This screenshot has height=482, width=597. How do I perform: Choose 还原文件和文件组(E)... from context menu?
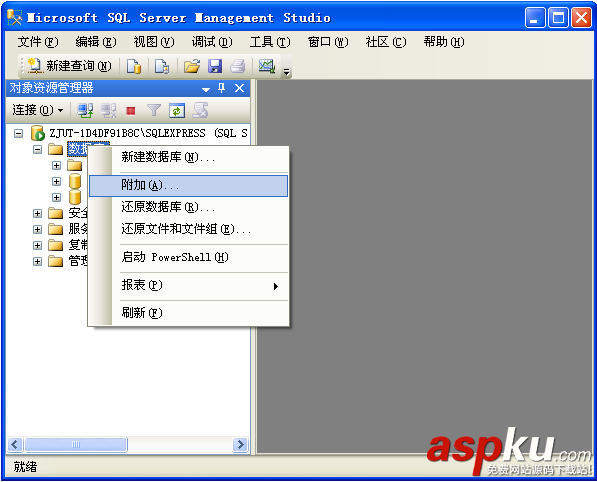pos(188,229)
